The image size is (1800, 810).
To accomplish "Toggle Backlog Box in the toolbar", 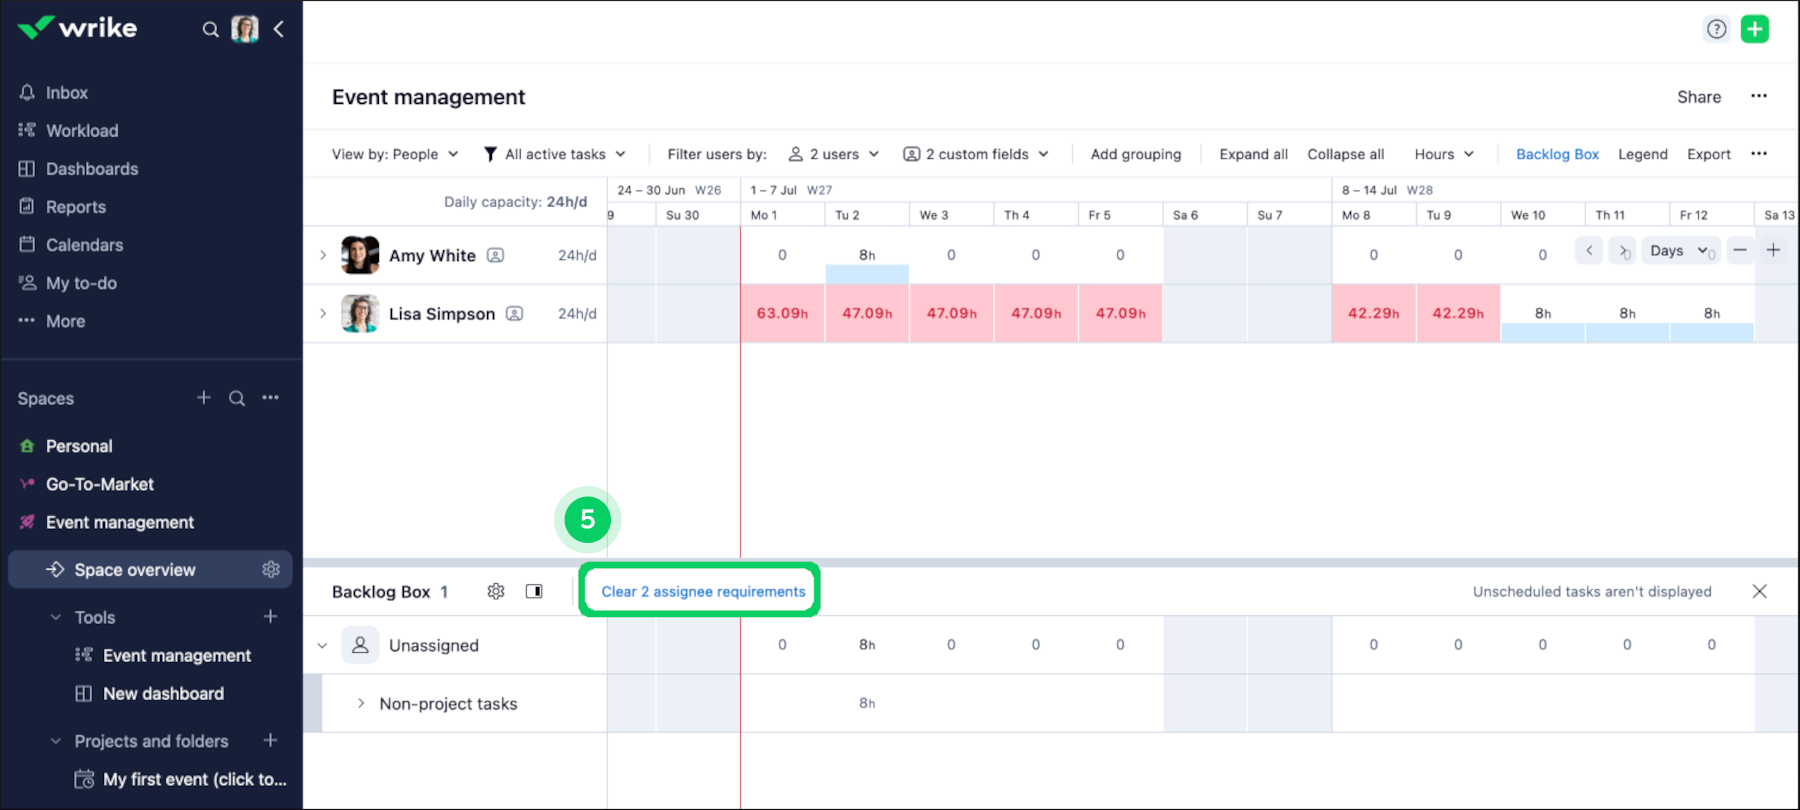I will point(1557,154).
